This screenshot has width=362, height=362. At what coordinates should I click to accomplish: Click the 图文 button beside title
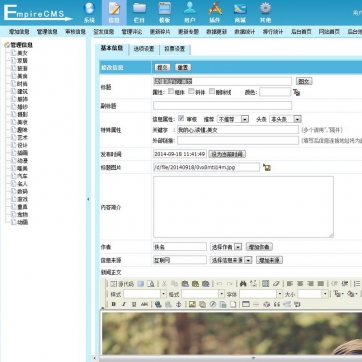[304, 81]
